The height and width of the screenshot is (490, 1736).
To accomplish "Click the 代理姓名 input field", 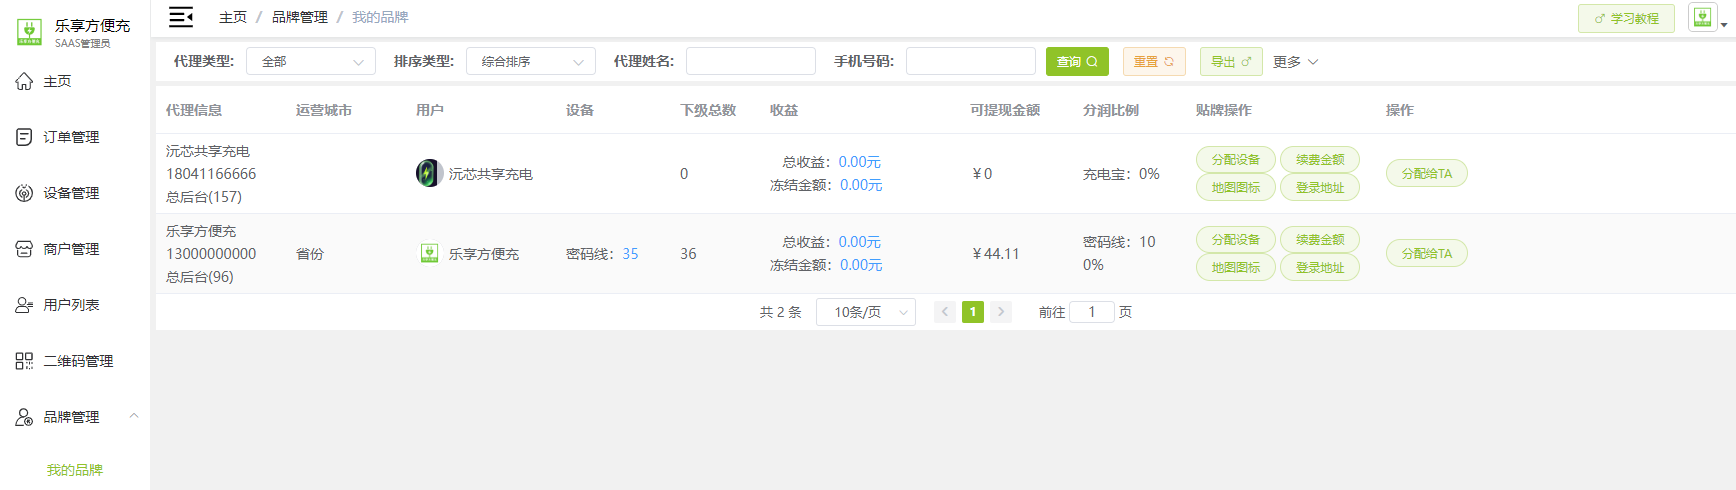I will pos(751,61).
